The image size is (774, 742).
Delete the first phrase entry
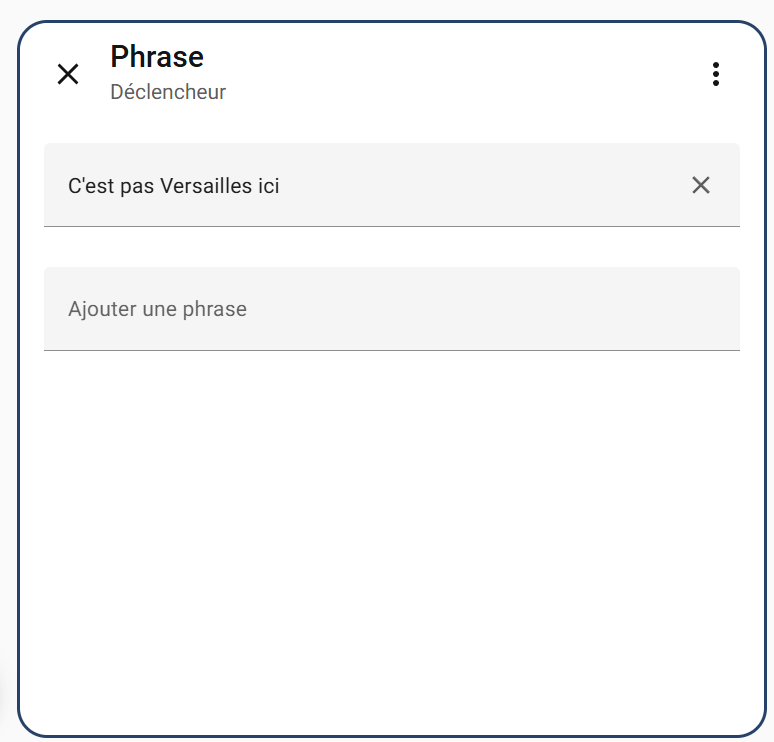coord(701,185)
